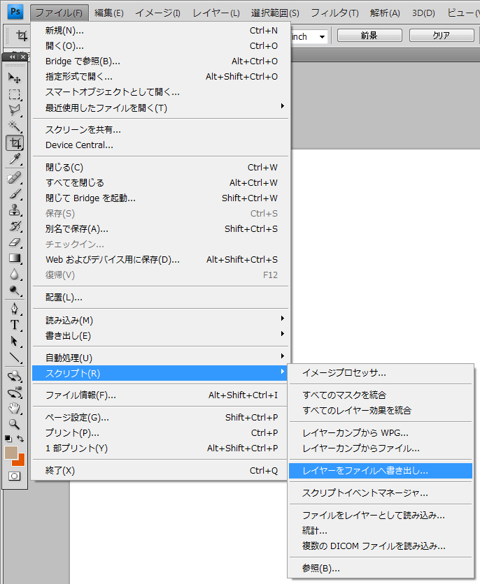Swap foreground and background colors
The image size is (480, 584).
(20, 439)
